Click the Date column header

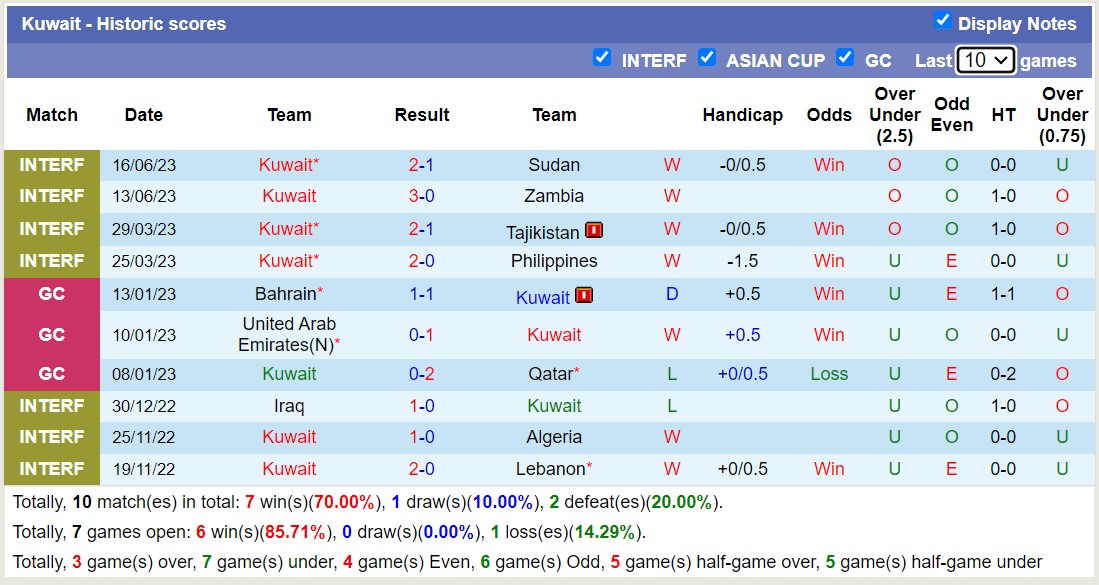click(143, 115)
